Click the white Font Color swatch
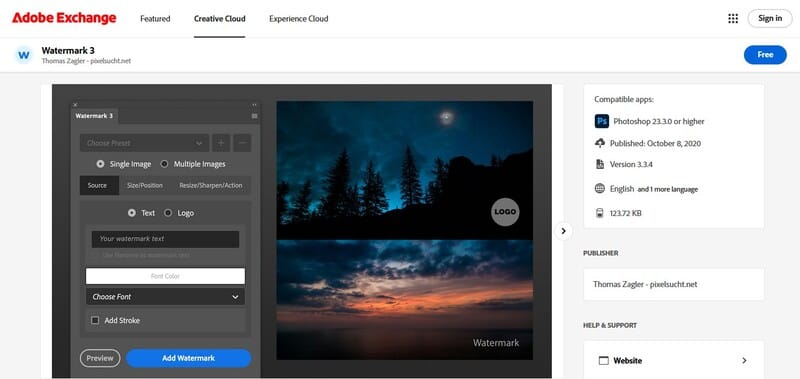This screenshot has width=800, height=379. click(x=165, y=276)
